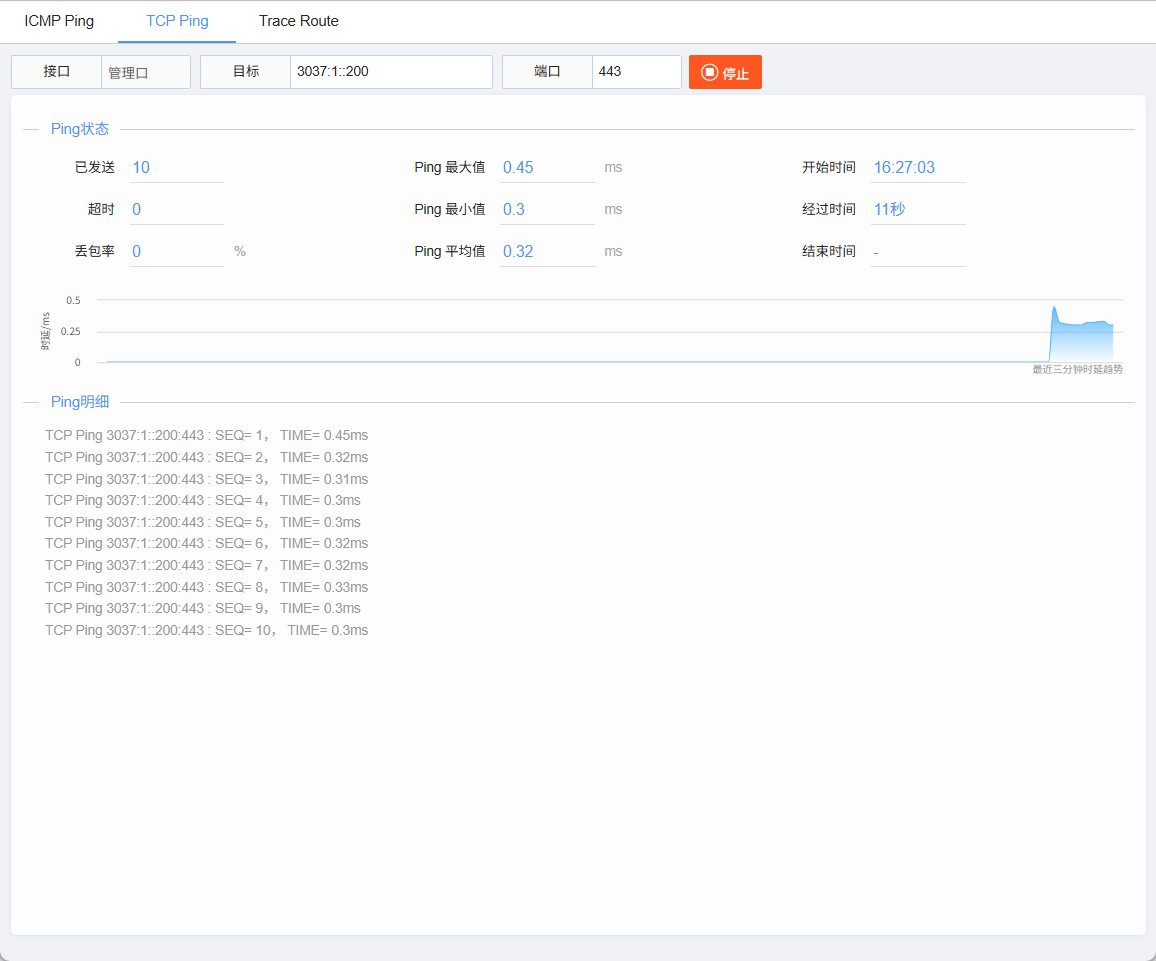Click the latency spike on the trend chart
This screenshot has height=961, width=1156.
[x=1054, y=312]
